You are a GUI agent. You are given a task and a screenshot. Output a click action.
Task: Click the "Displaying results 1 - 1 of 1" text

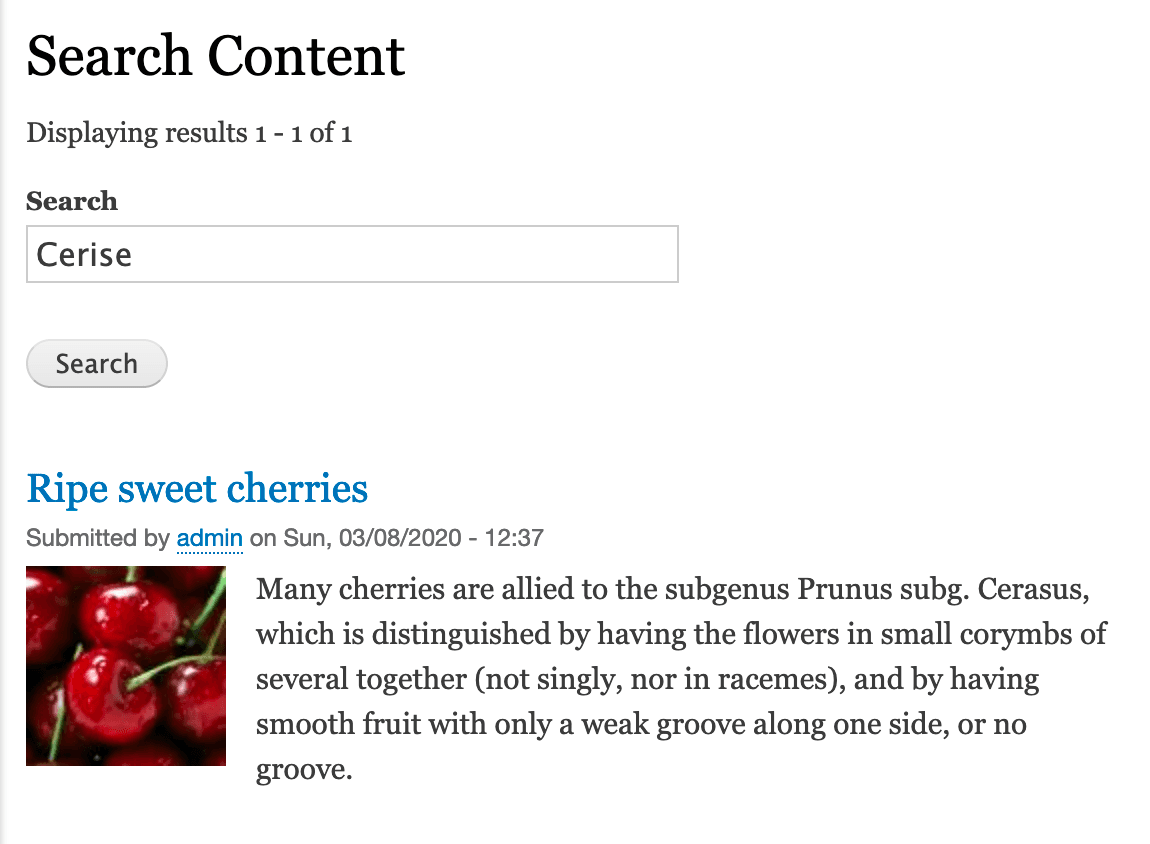pos(189,133)
